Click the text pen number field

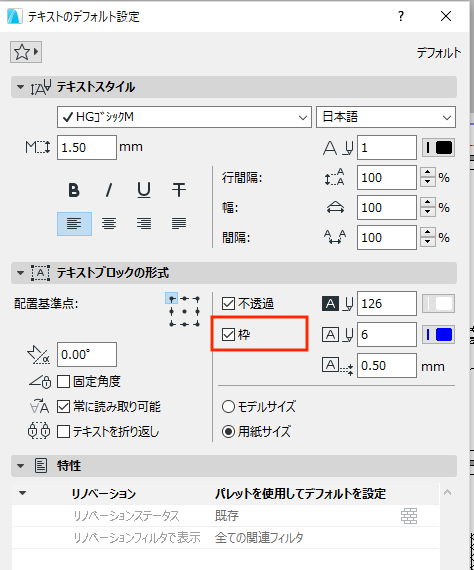coord(387,148)
